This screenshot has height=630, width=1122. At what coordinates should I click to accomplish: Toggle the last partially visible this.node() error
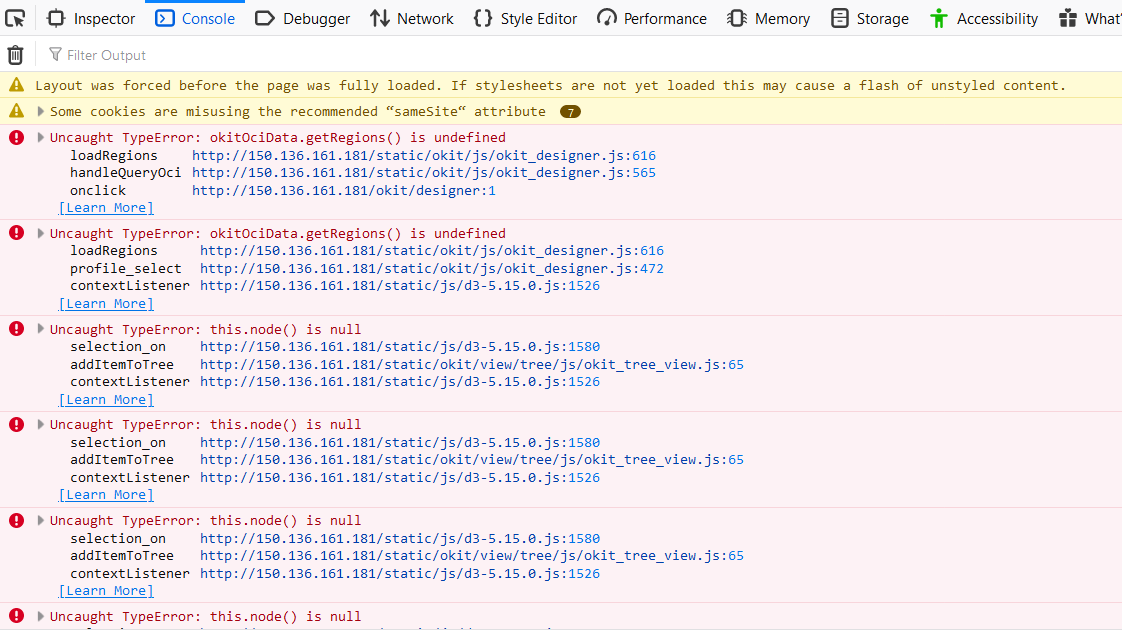[41, 616]
